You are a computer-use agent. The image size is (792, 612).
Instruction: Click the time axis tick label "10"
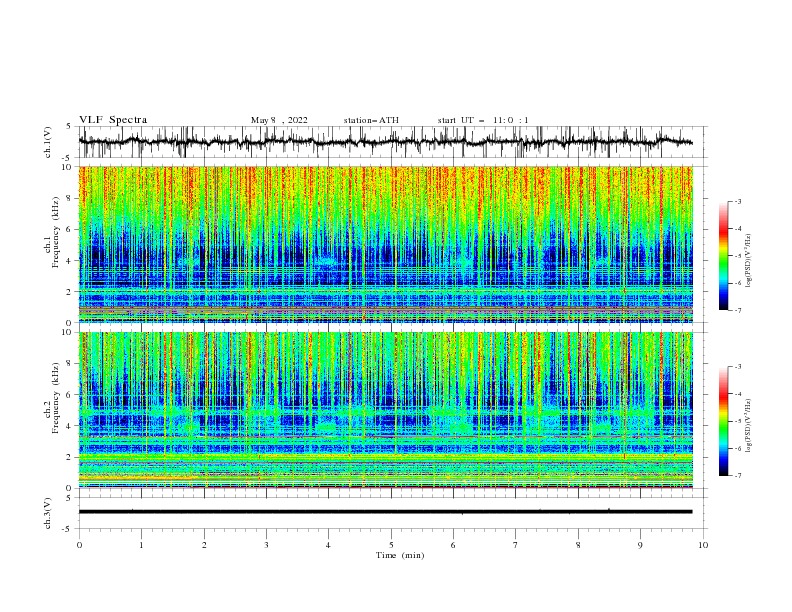tap(703, 545)
